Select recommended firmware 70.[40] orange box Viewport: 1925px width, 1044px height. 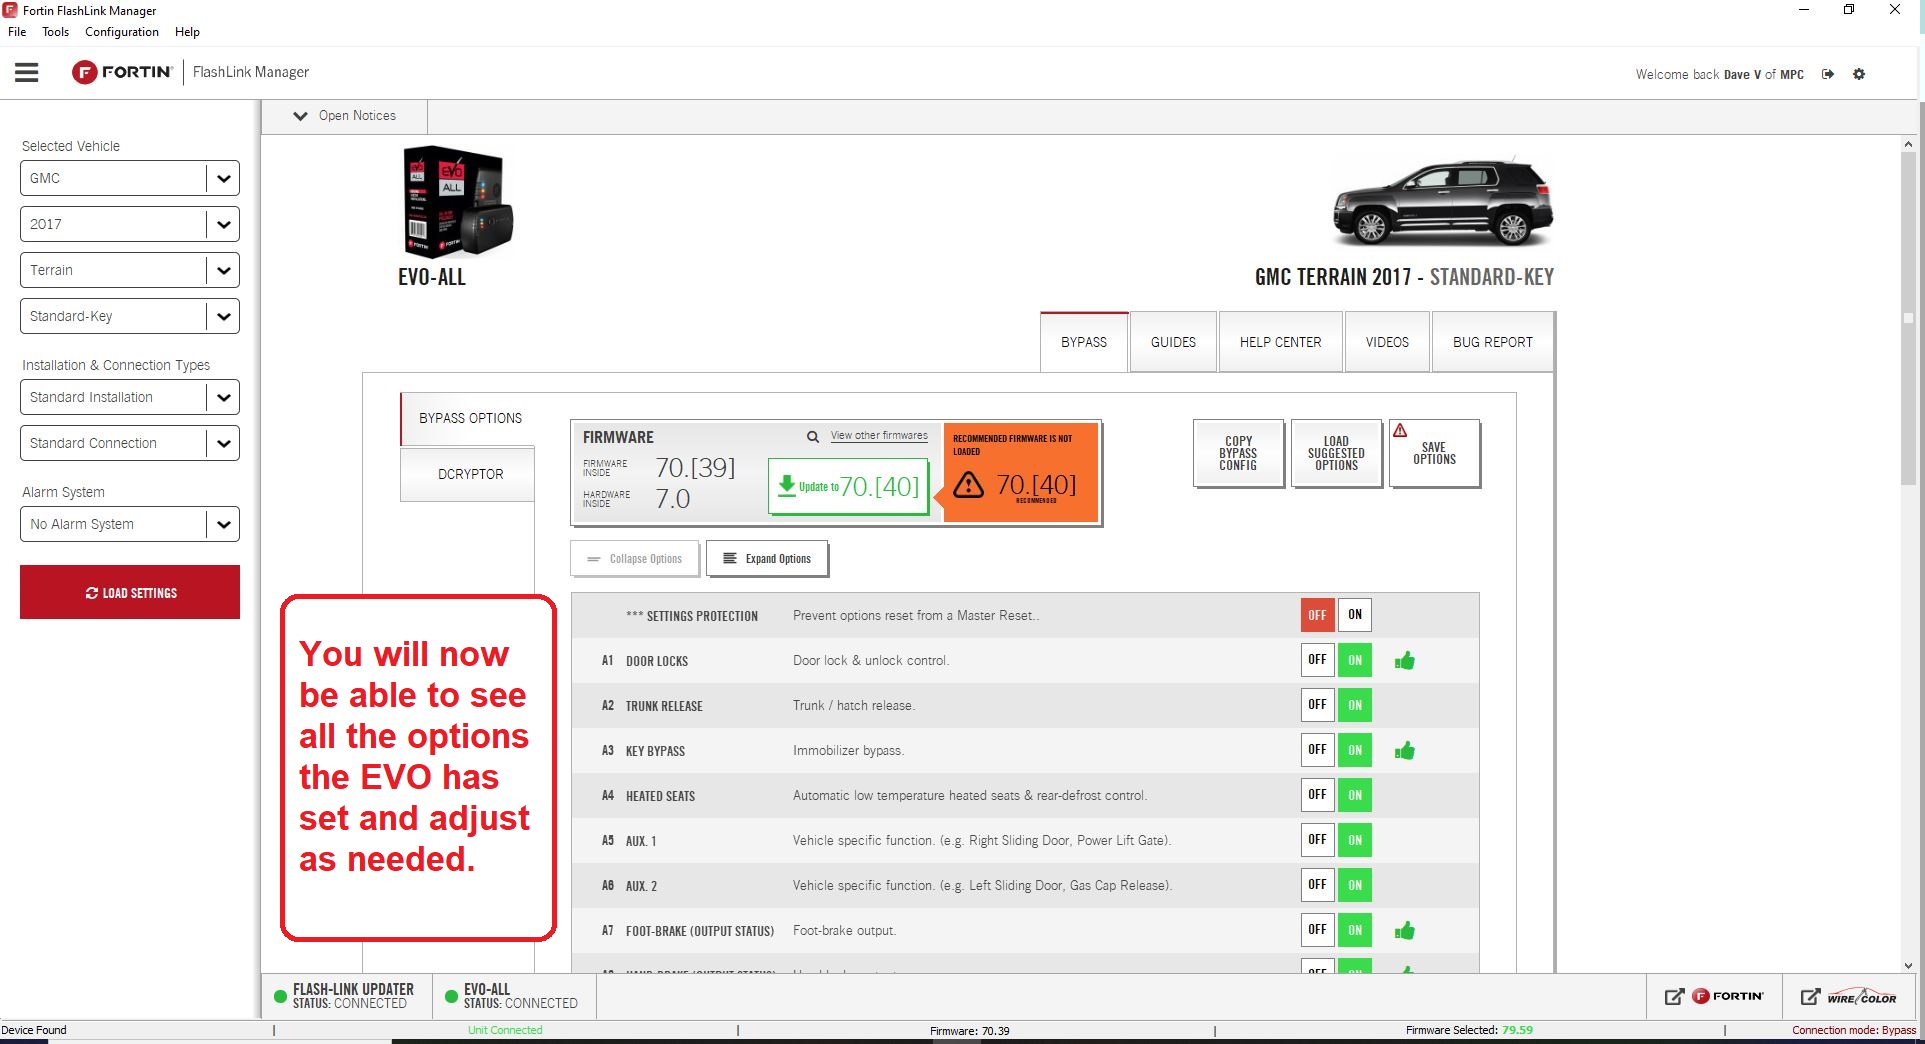pyautogui.click(x=1021, y=472)
